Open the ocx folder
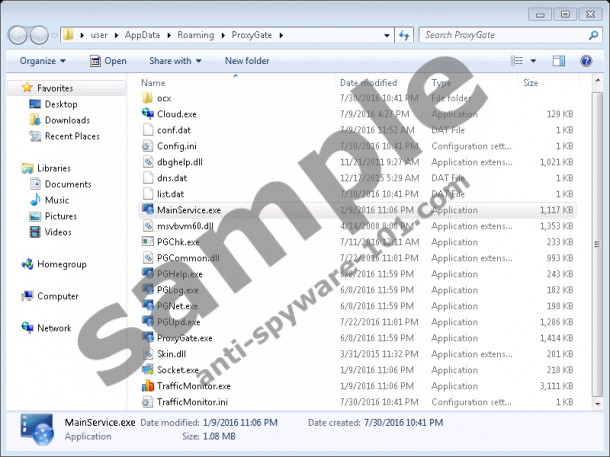The height and width of the screenshot is (457, 610). tap(164, 98)
